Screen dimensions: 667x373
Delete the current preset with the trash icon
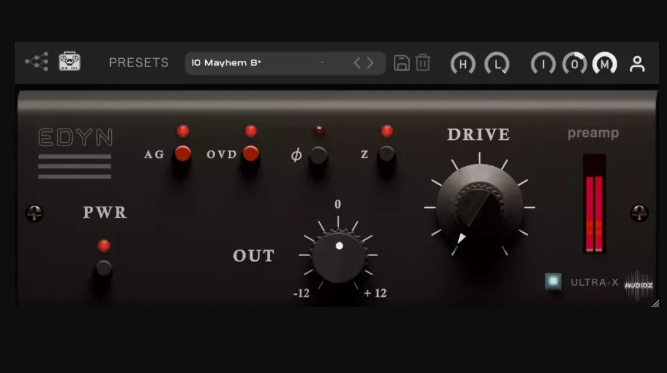tap(423, 63)
